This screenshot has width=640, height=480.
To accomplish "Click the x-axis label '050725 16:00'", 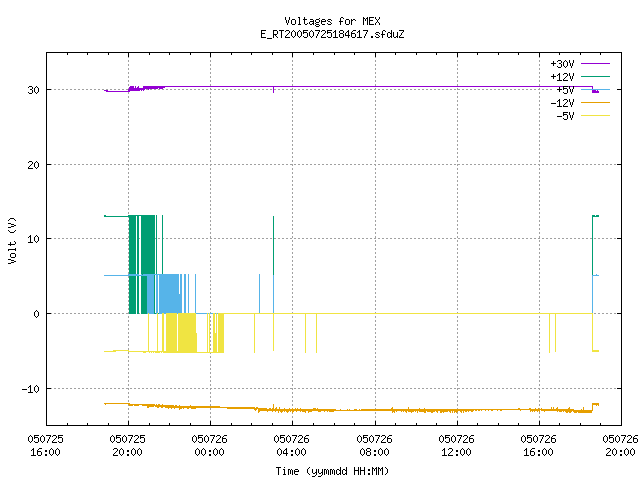I will [45, 446].
